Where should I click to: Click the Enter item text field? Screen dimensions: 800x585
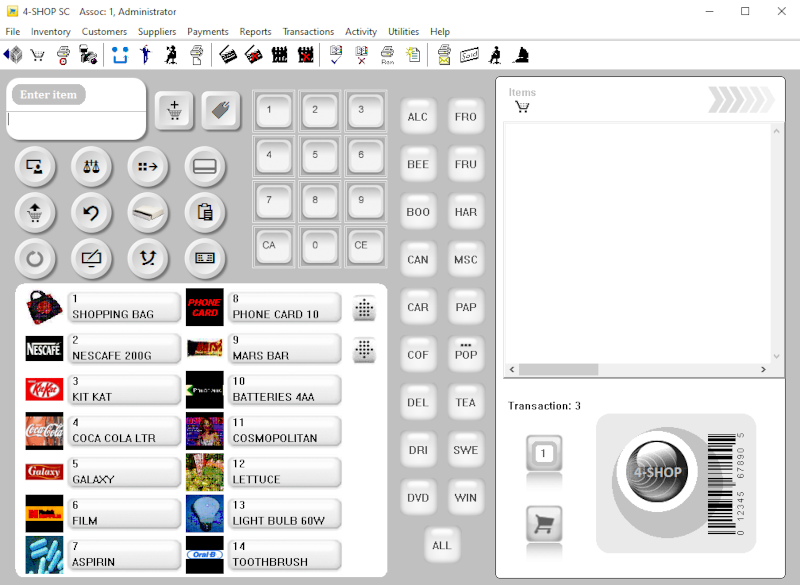(x=76, y=121)
